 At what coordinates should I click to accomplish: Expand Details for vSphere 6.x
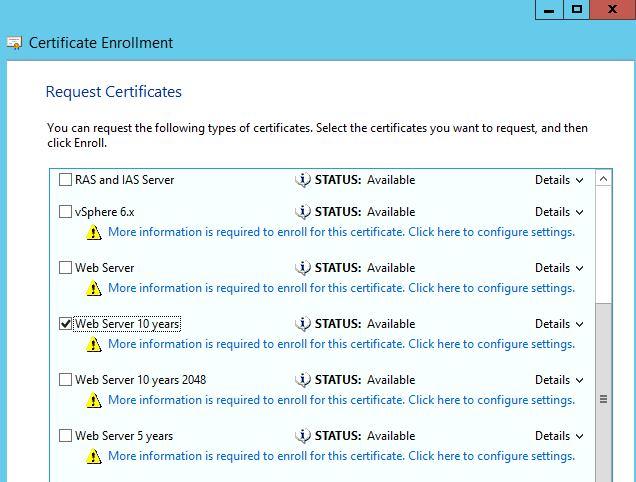coord(558,212)
